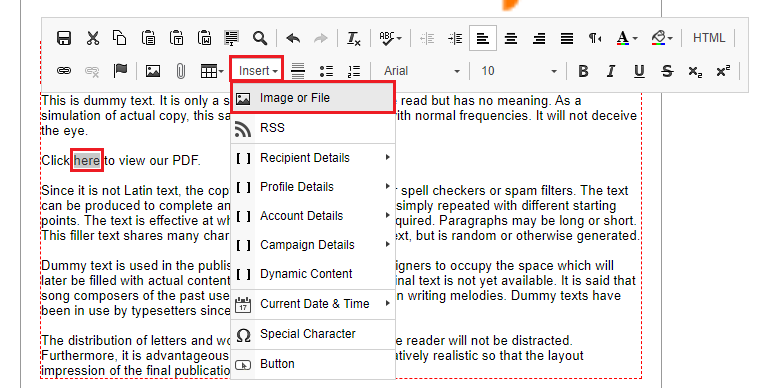Viewport: 759px width, 388px height.
Task: Click the Save floppy disk icon
Action: 64,38
